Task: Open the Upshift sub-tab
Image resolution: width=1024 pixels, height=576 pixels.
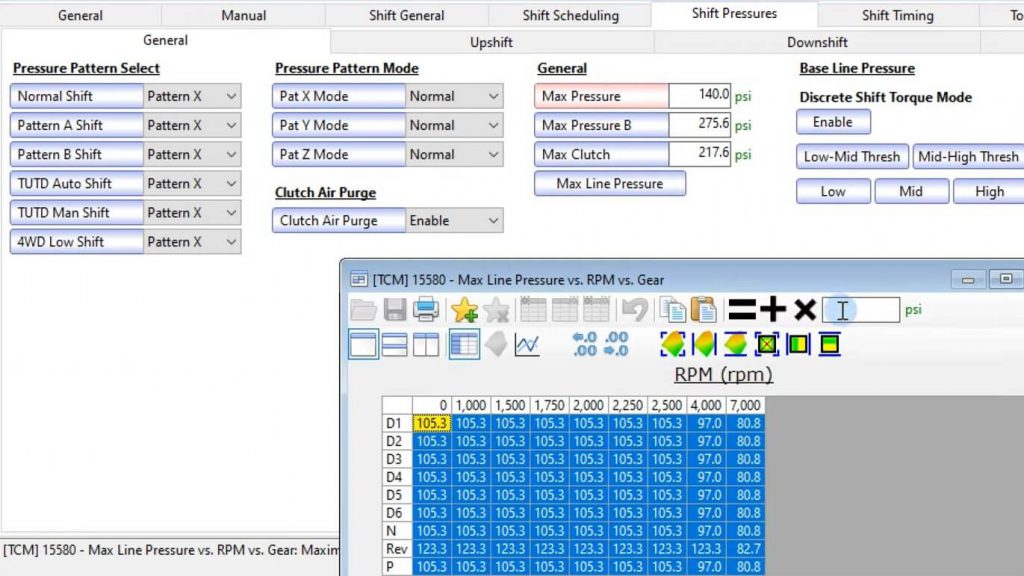Action: point(491,42)
